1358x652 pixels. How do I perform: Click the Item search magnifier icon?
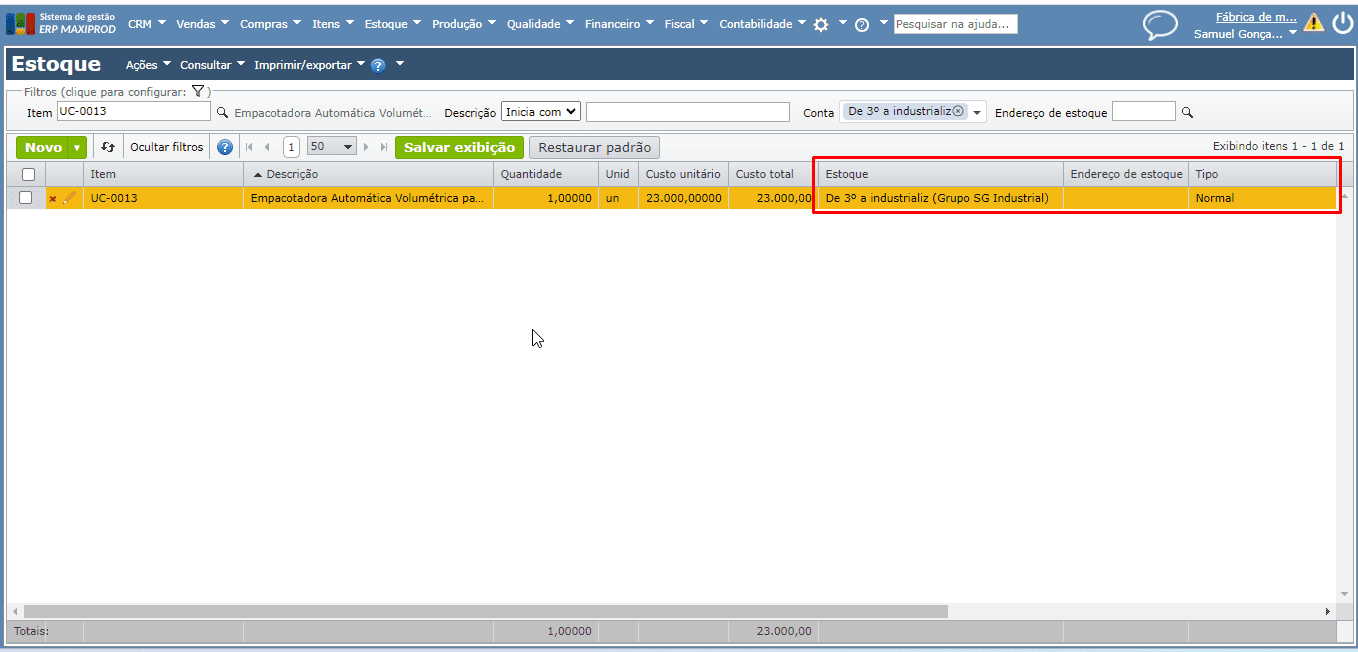[x=222, y=112]
